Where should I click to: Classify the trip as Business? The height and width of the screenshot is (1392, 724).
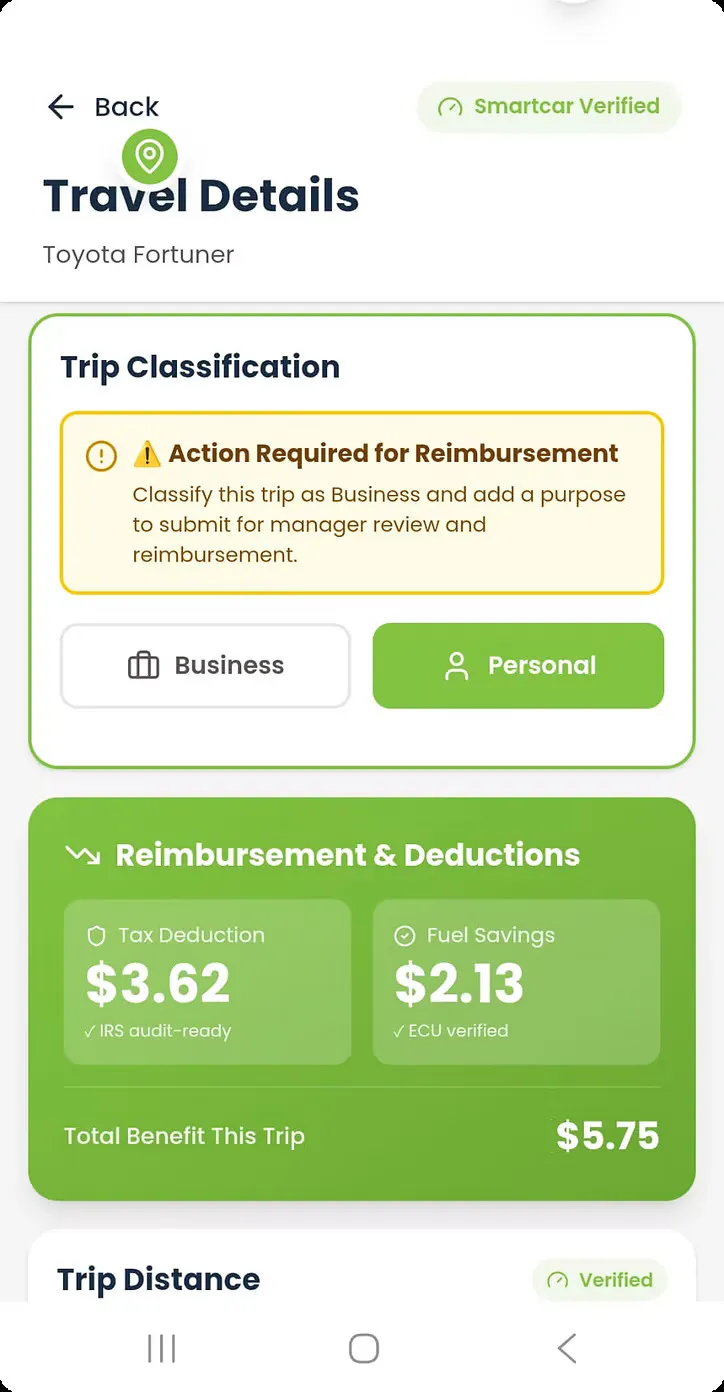pyautogui.click(x=205, y=666)
